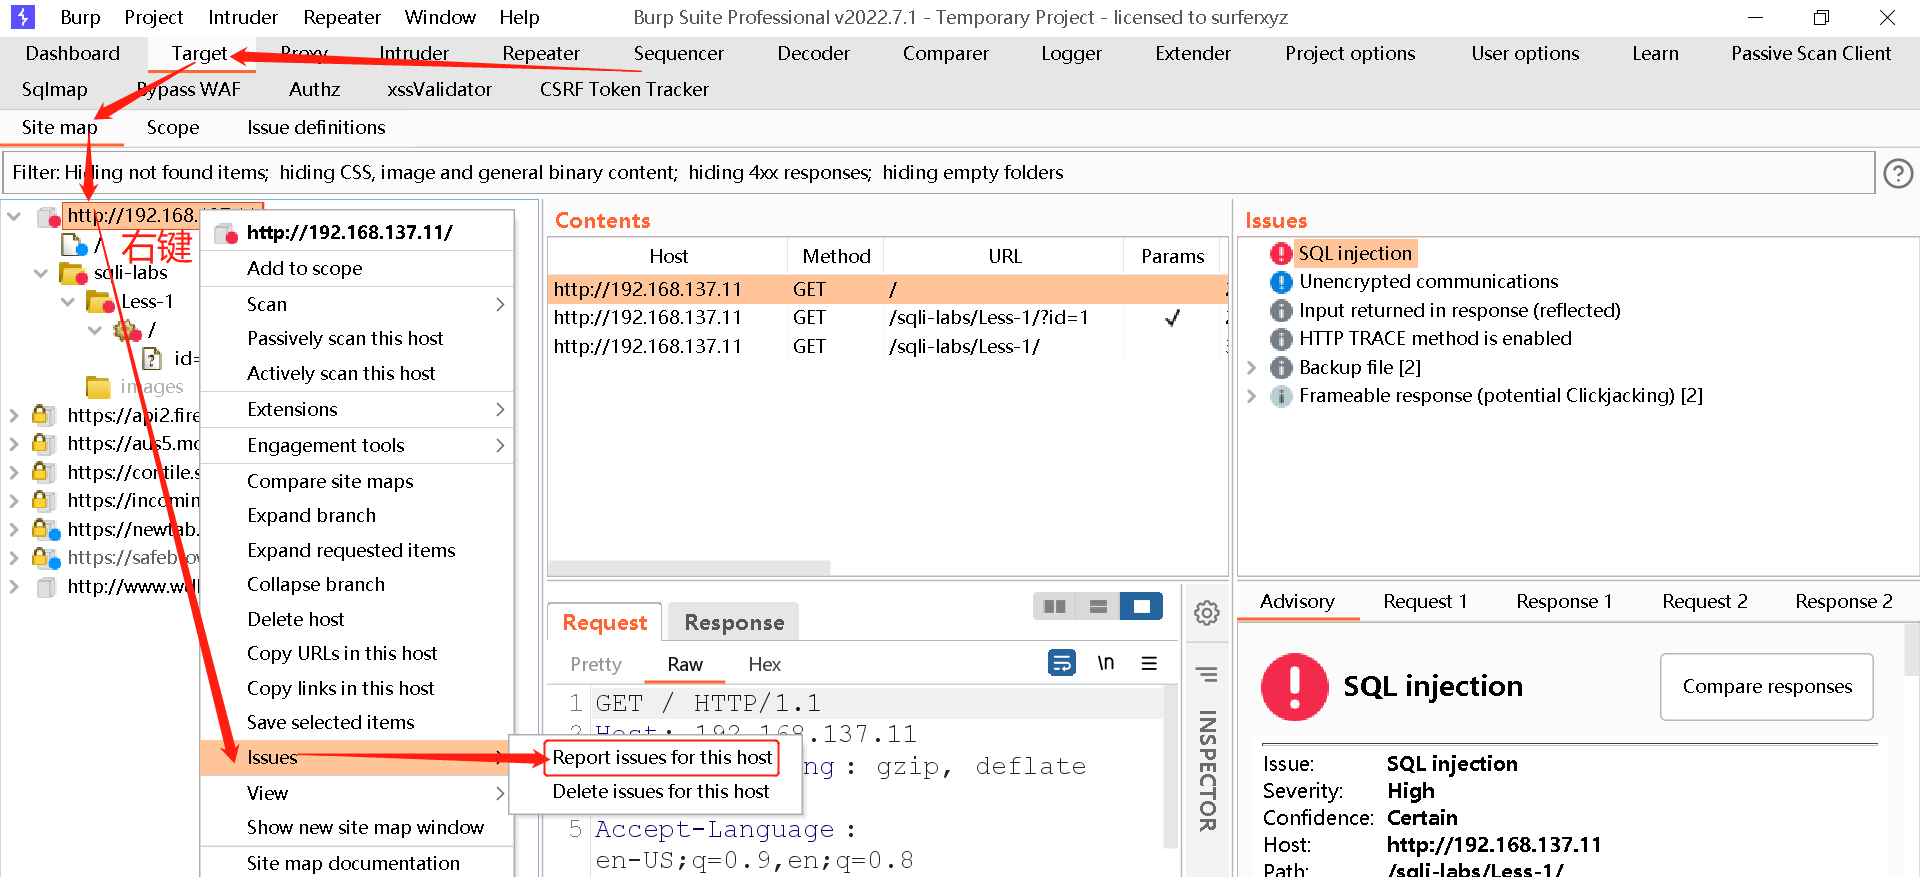Click the Burp Suite lightning logo icon
This screenshot has height=877, width=1920.
tap(22, 17)
